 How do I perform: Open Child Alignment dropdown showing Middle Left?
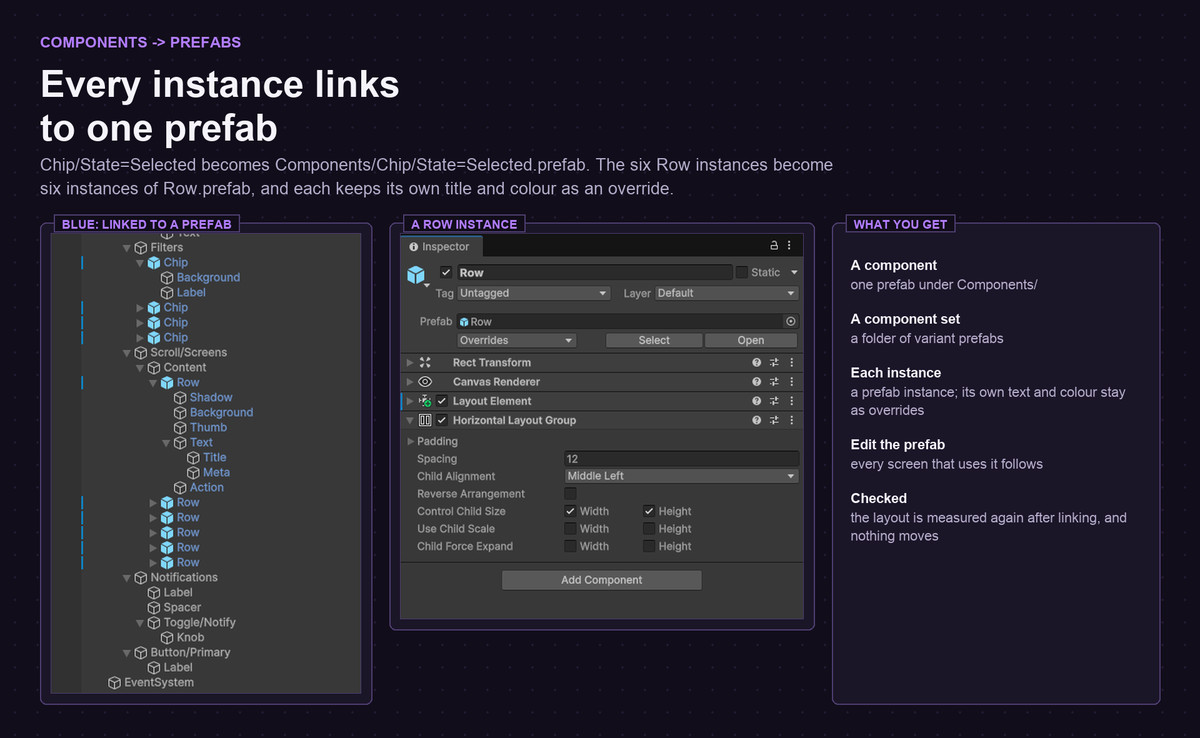[x=681, y=476]
